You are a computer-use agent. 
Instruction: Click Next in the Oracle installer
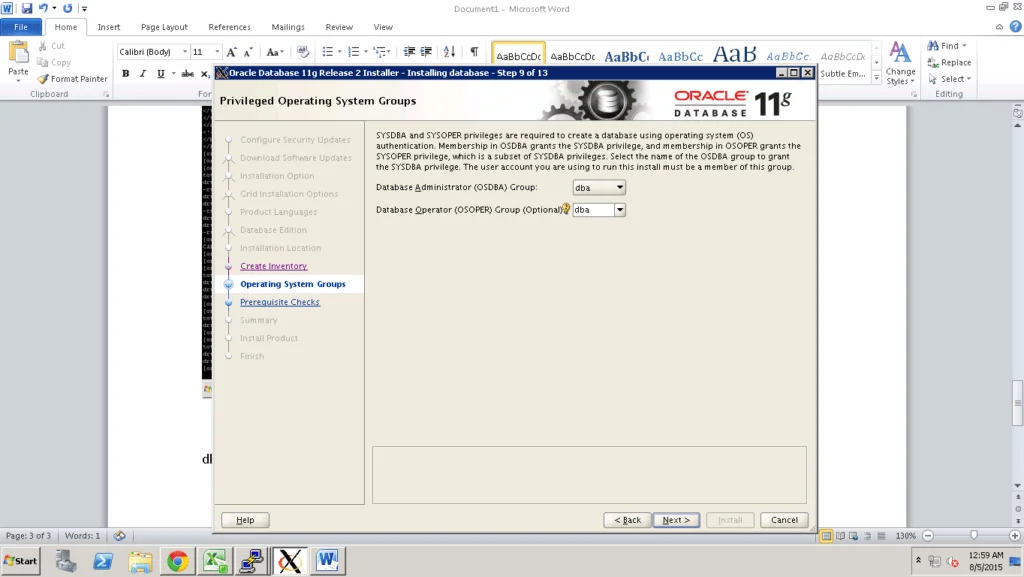676,520
